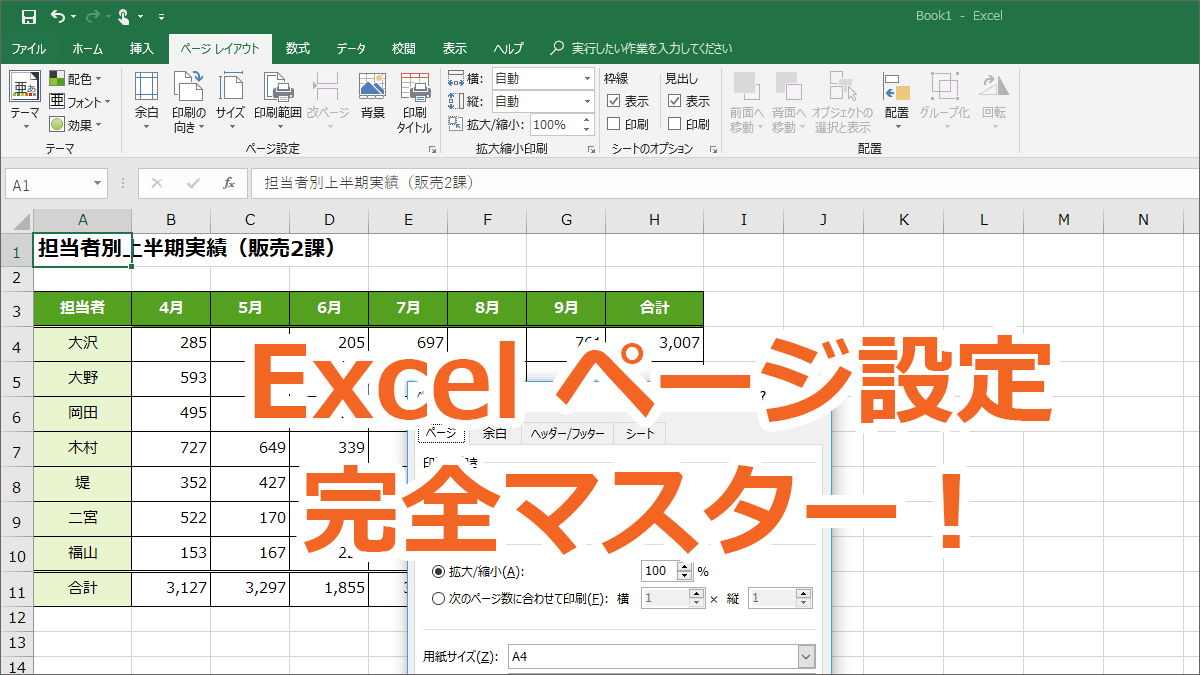Toggle 枠線 印刷 gridlines print checkbox
This screenshot has width=1200, height=675.
614,124
